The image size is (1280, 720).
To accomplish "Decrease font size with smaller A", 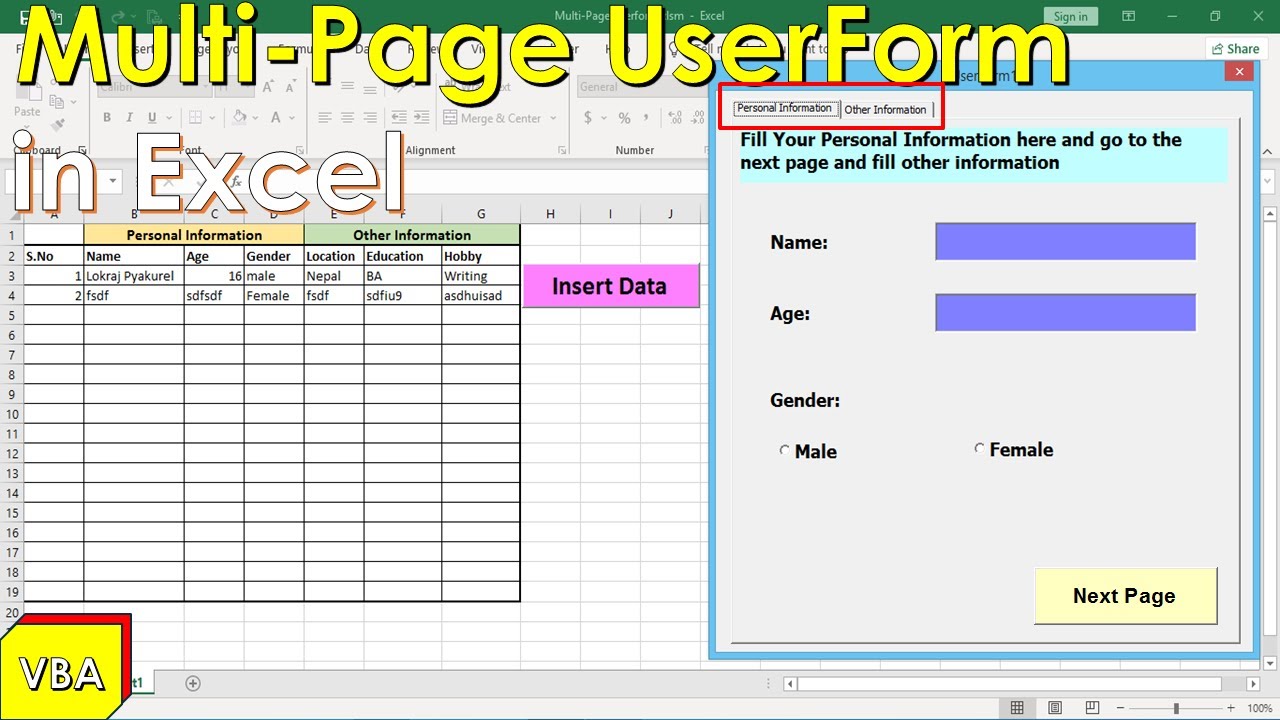I will point(290,87).
